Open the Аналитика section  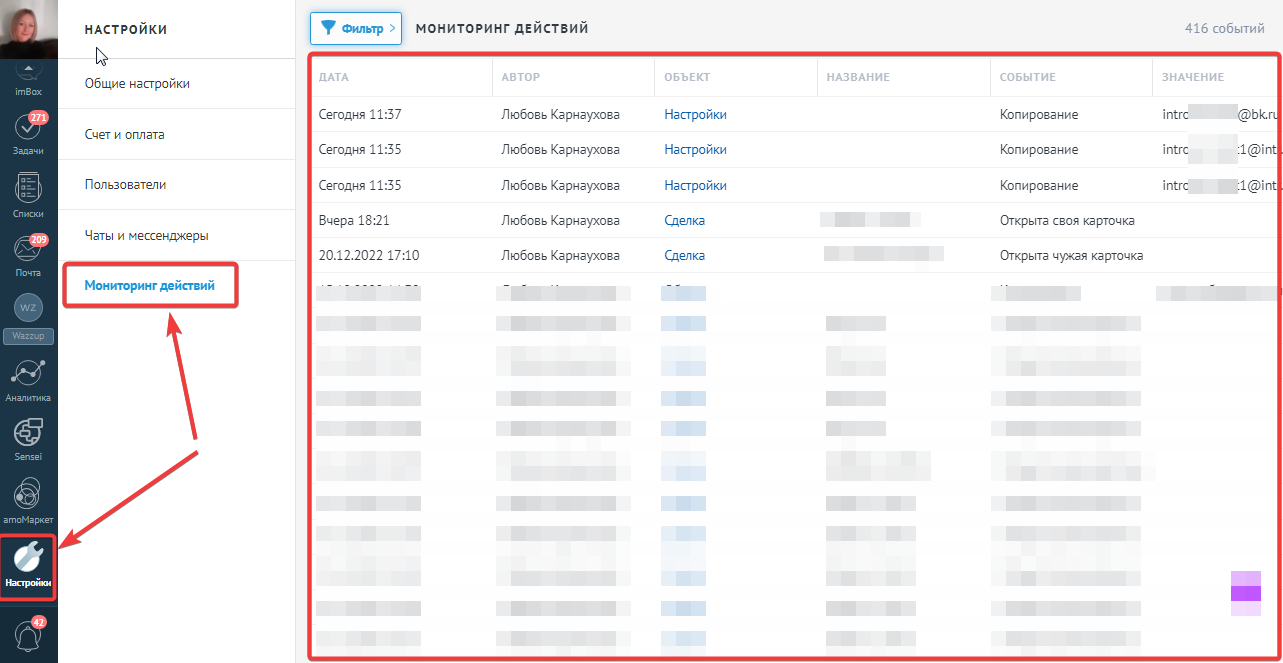coord(28,381)
